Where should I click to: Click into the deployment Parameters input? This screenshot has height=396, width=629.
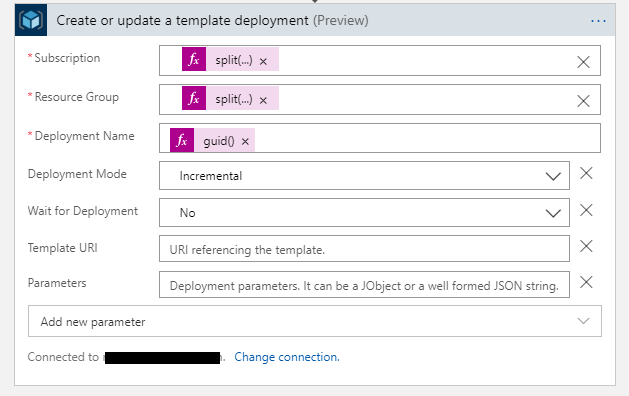tap(364, 285)
